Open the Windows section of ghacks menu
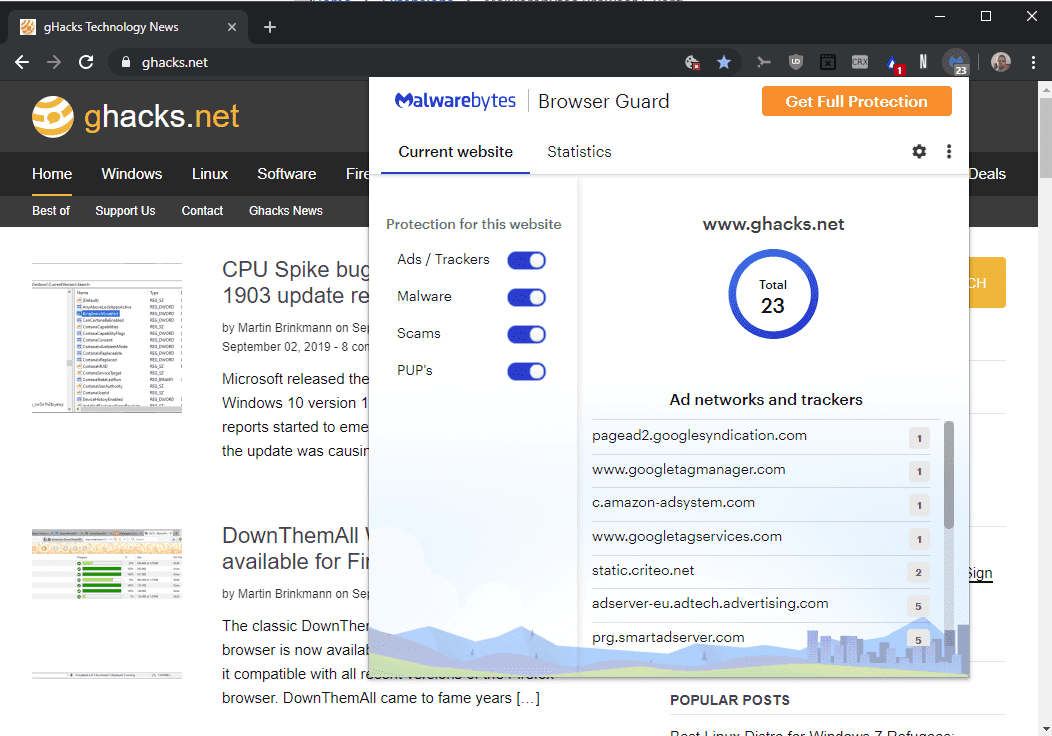The width and height of the screenshot is (1052, 736). (x=131, y=173)
